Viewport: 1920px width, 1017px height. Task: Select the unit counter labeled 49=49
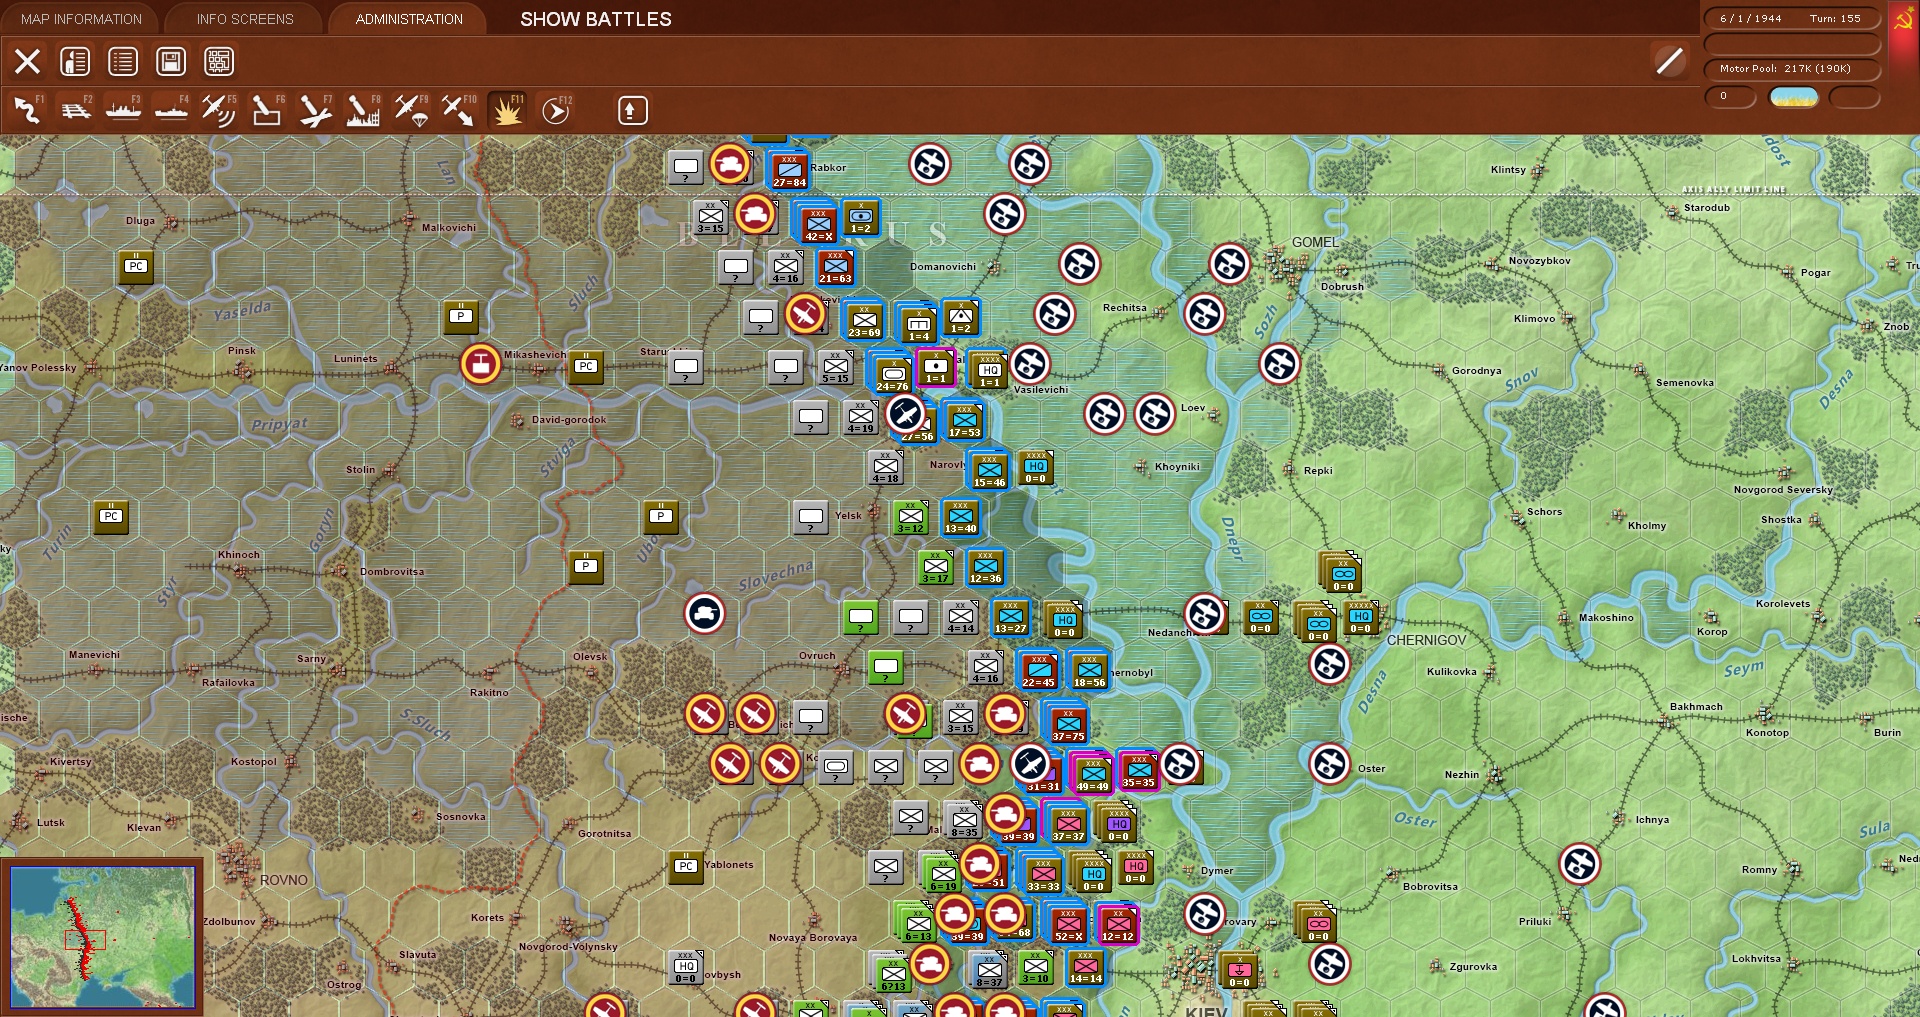pyautogui.click(x=1093, y=774)
